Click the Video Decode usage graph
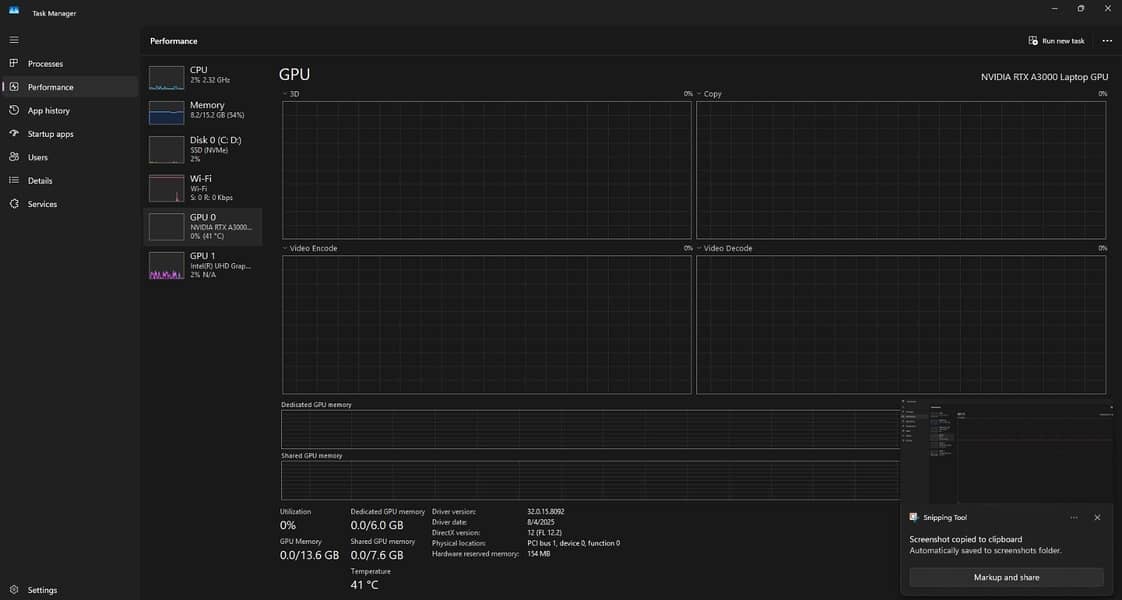 point(901,325)
